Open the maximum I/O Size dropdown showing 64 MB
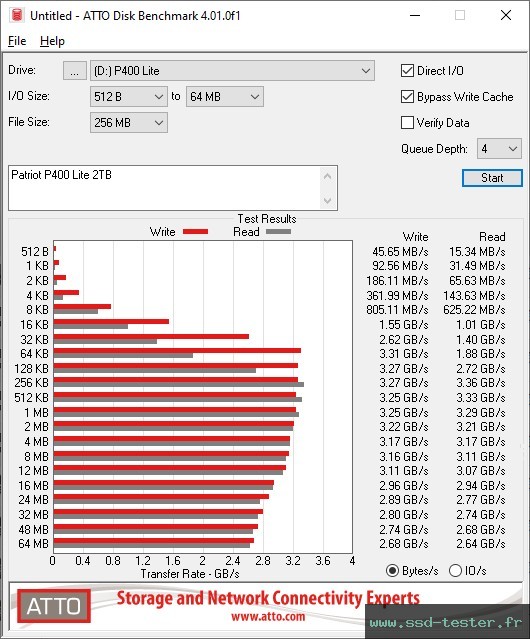 coord(225,97)
